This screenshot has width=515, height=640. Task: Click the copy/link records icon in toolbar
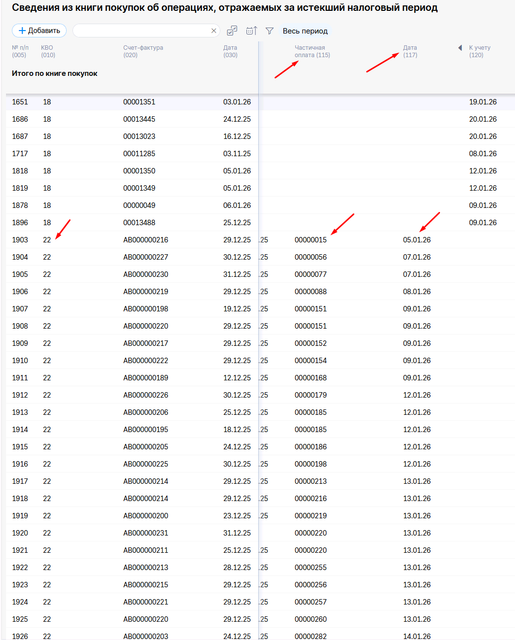click(232, 31)
